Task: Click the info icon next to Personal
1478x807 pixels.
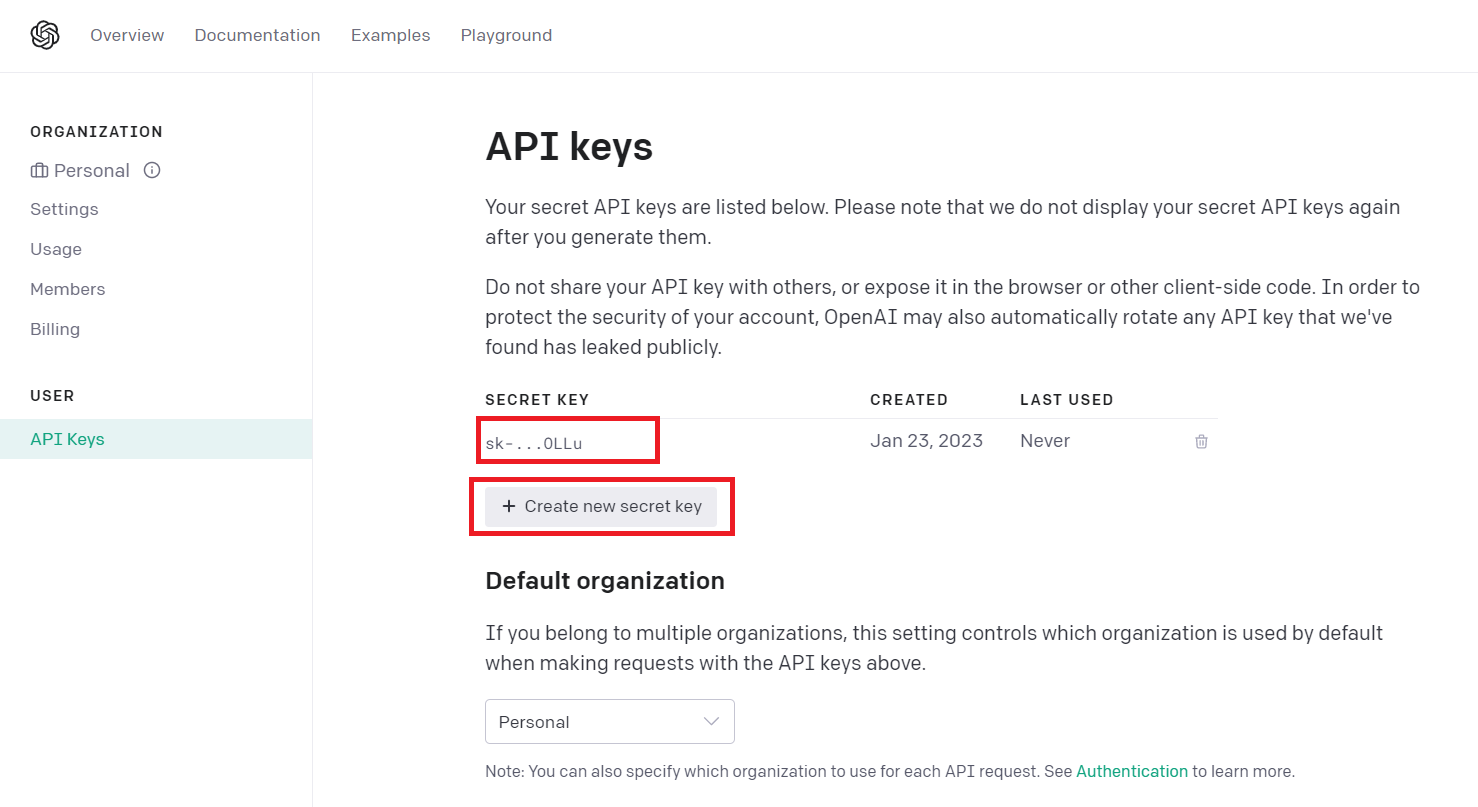Action: click(152, 170)
